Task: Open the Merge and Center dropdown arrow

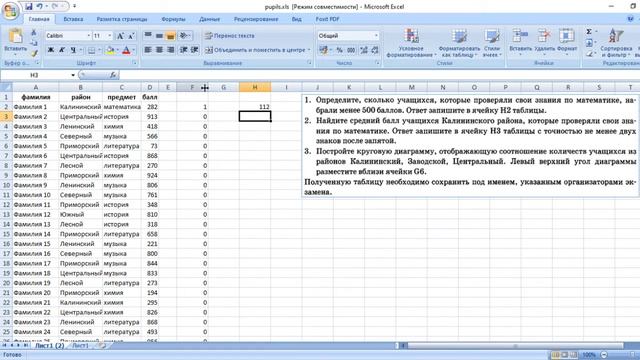Action: (309, 50)
